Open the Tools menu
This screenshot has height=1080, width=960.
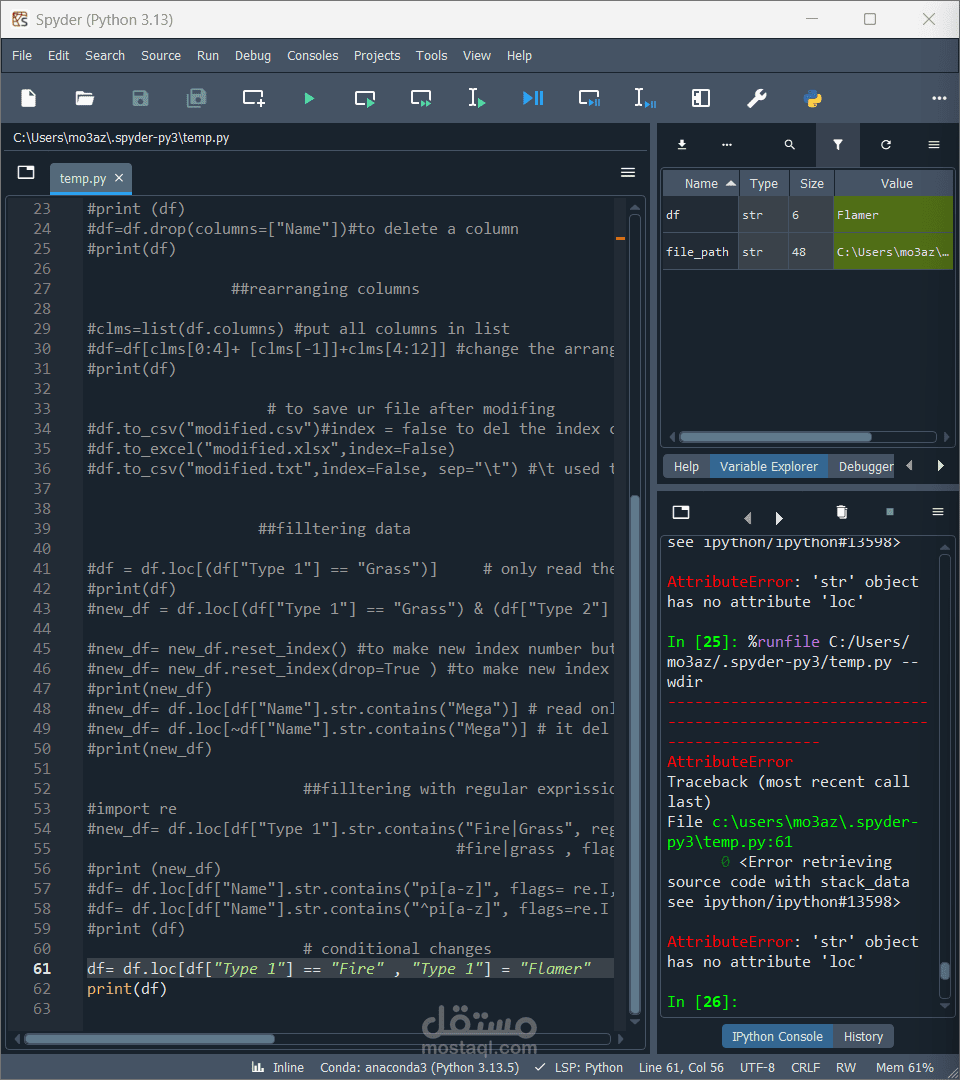pos(432,56)
